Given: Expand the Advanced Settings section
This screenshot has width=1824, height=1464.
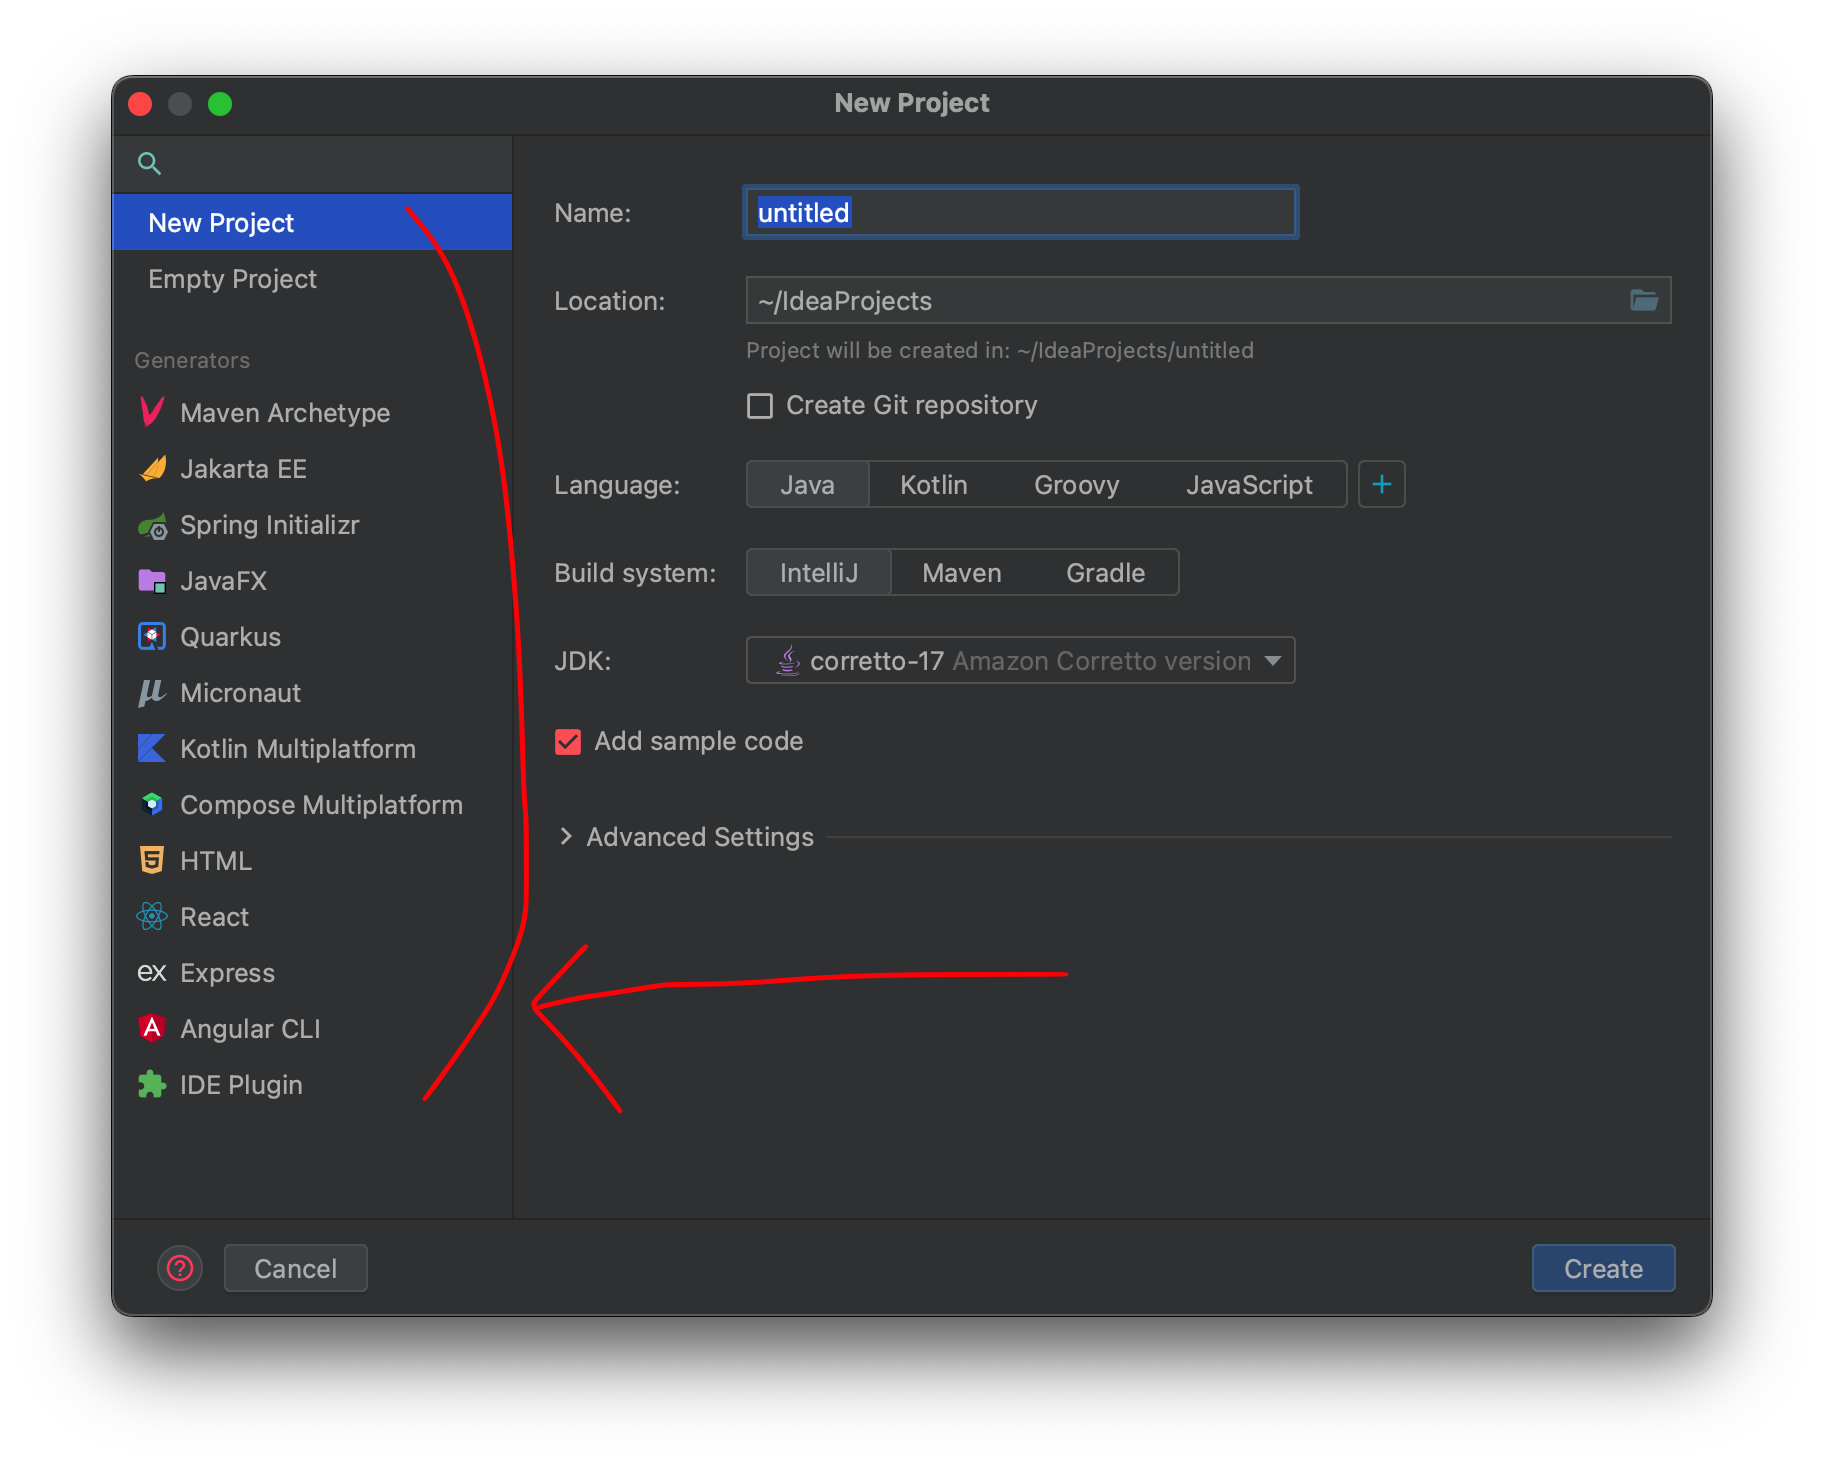Looking at the screenshot, I should pyautogui.click(x=566, y=836).
